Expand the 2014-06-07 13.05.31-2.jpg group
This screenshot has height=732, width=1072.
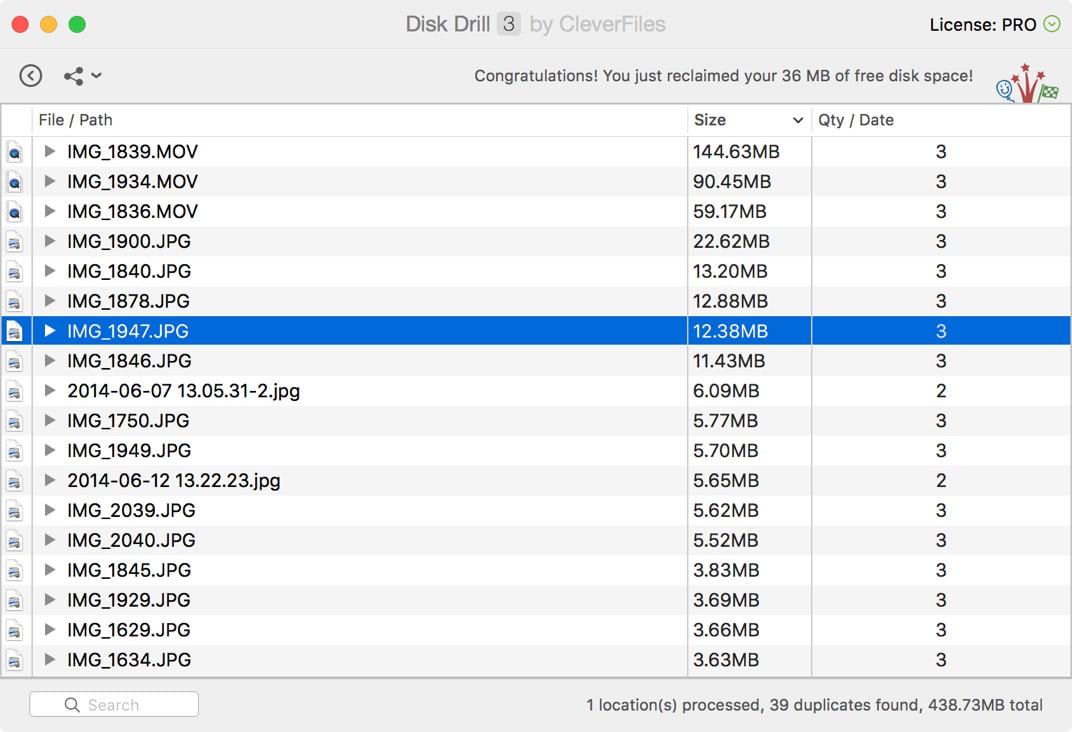(49, 390)
